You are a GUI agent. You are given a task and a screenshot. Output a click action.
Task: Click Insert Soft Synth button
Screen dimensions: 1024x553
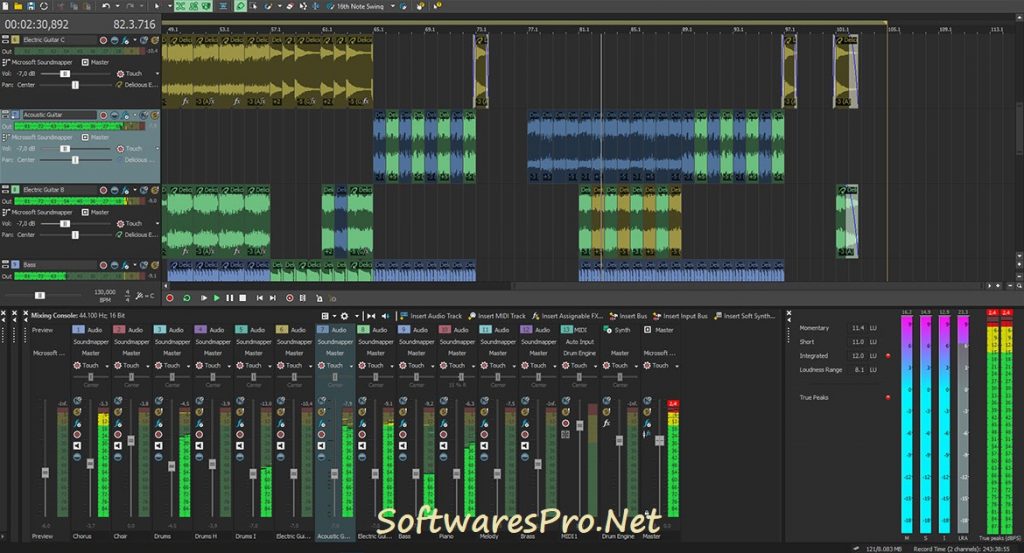point(744,316)
